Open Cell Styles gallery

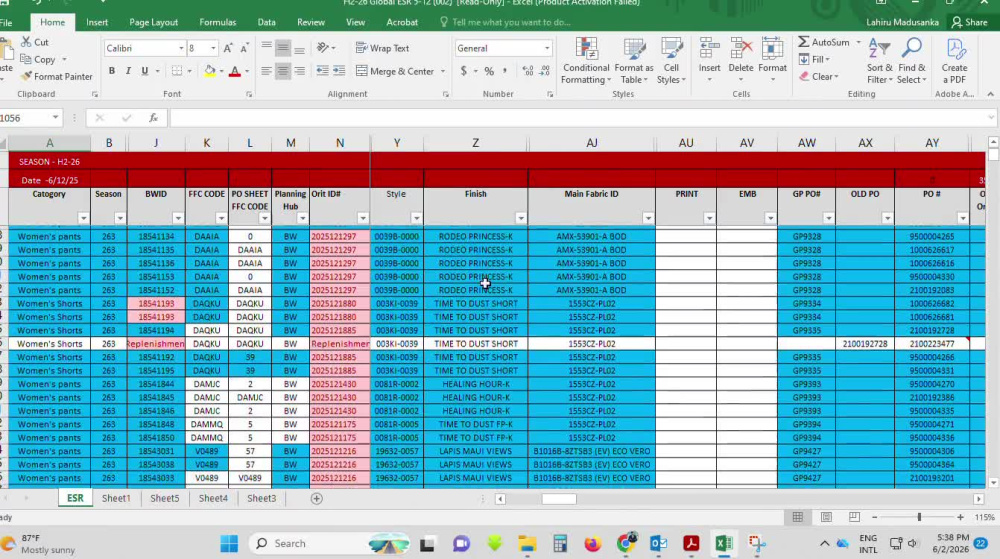[x=672, y=61]
